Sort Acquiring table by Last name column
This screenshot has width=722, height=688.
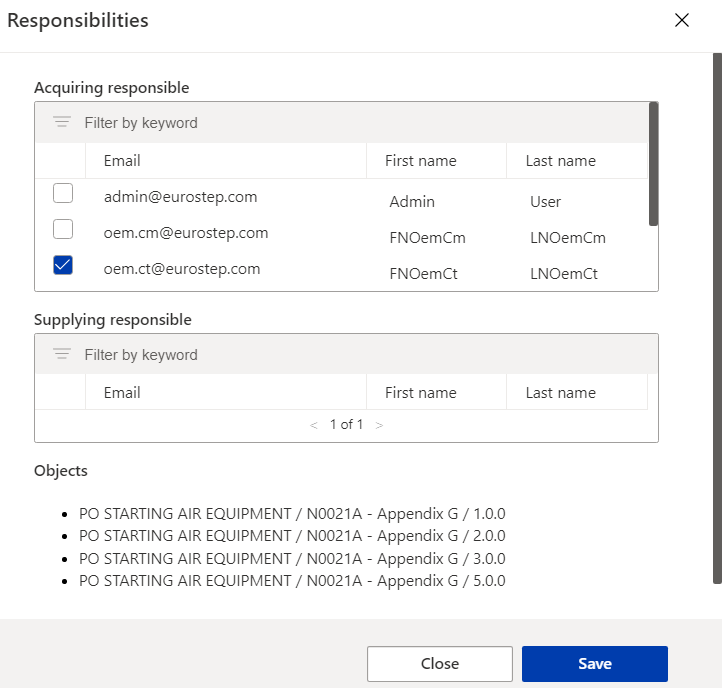tap(560, 161)
